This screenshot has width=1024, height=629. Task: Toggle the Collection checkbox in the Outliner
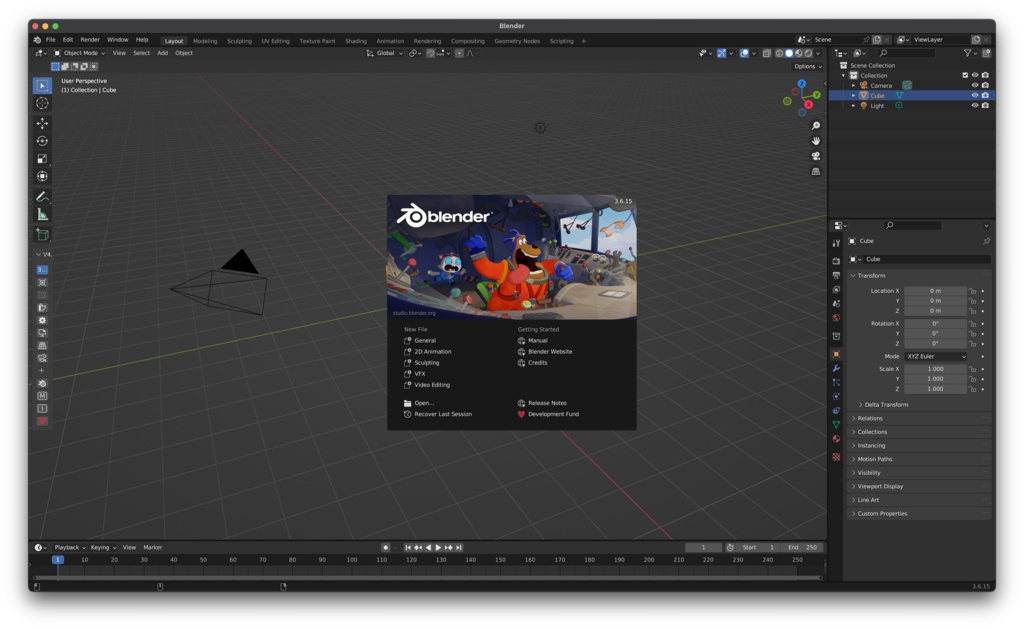pyautogui.click(x=965, y=75)
